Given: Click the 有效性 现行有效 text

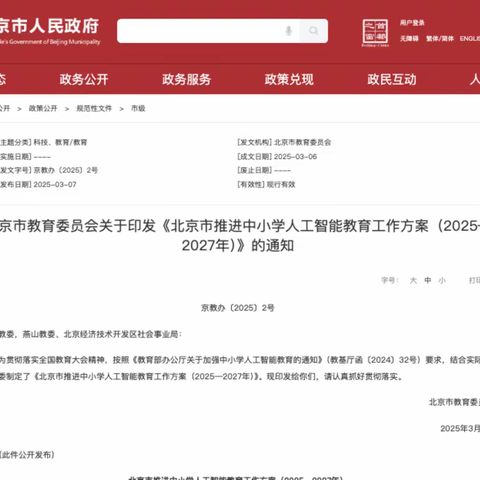Looking at the screenshot, I should pos(266,184).
